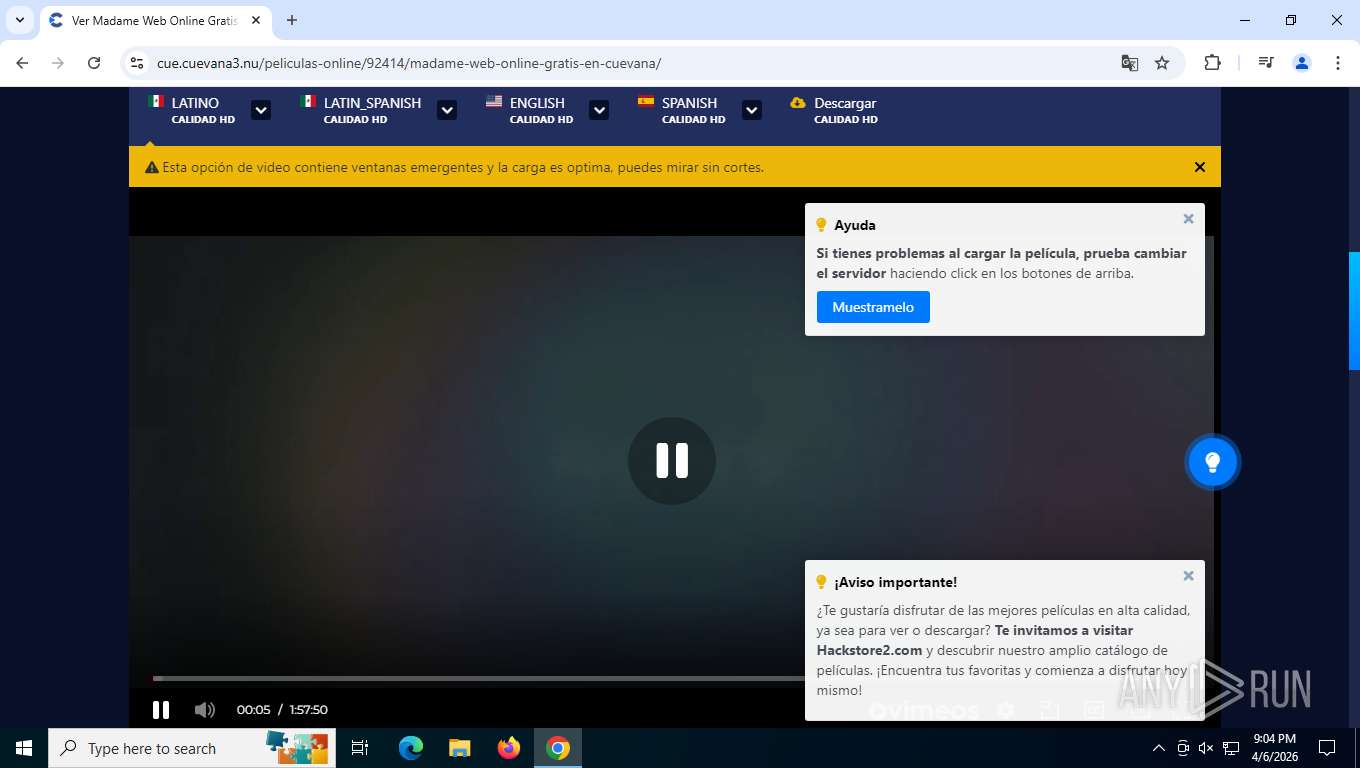Click the Spain flag next to SPANISH
The width and height of the screenshot is (1360, 768).
(x=646, y=101)
